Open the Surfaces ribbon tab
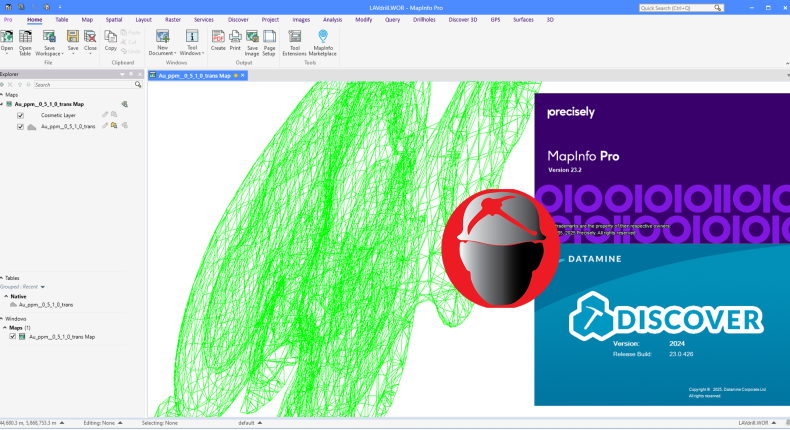 tap(523, 20)
